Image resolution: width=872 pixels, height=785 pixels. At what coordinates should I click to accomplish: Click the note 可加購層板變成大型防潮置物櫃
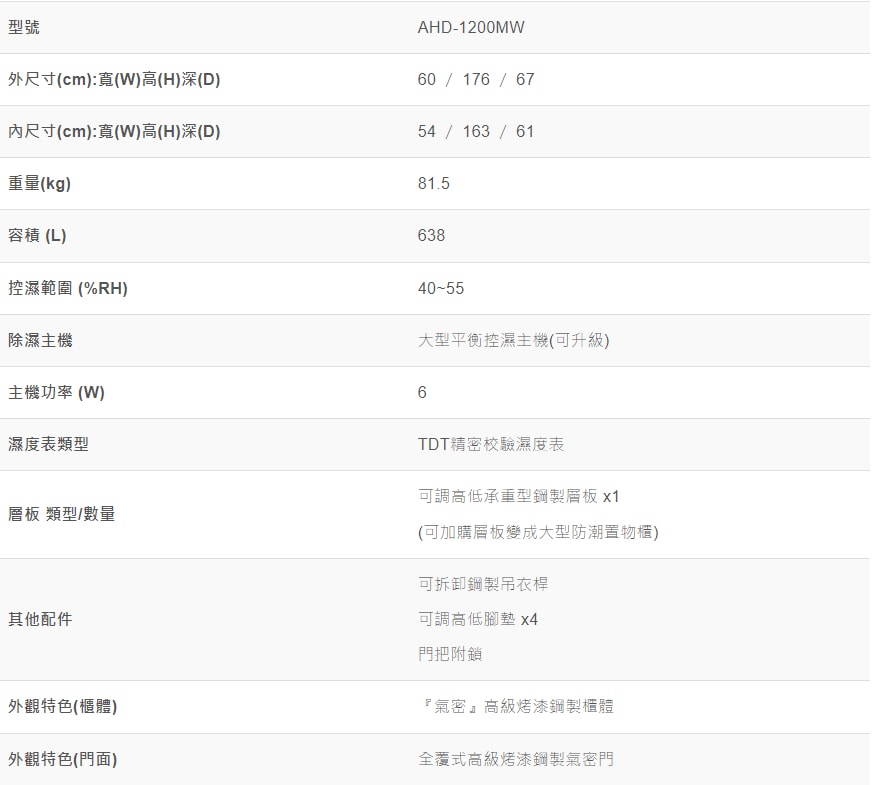[538, 532]
